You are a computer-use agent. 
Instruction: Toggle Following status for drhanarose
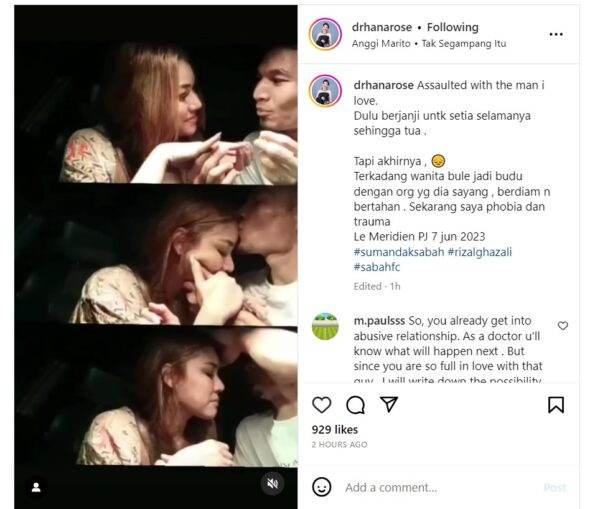[x=452, y=27]
